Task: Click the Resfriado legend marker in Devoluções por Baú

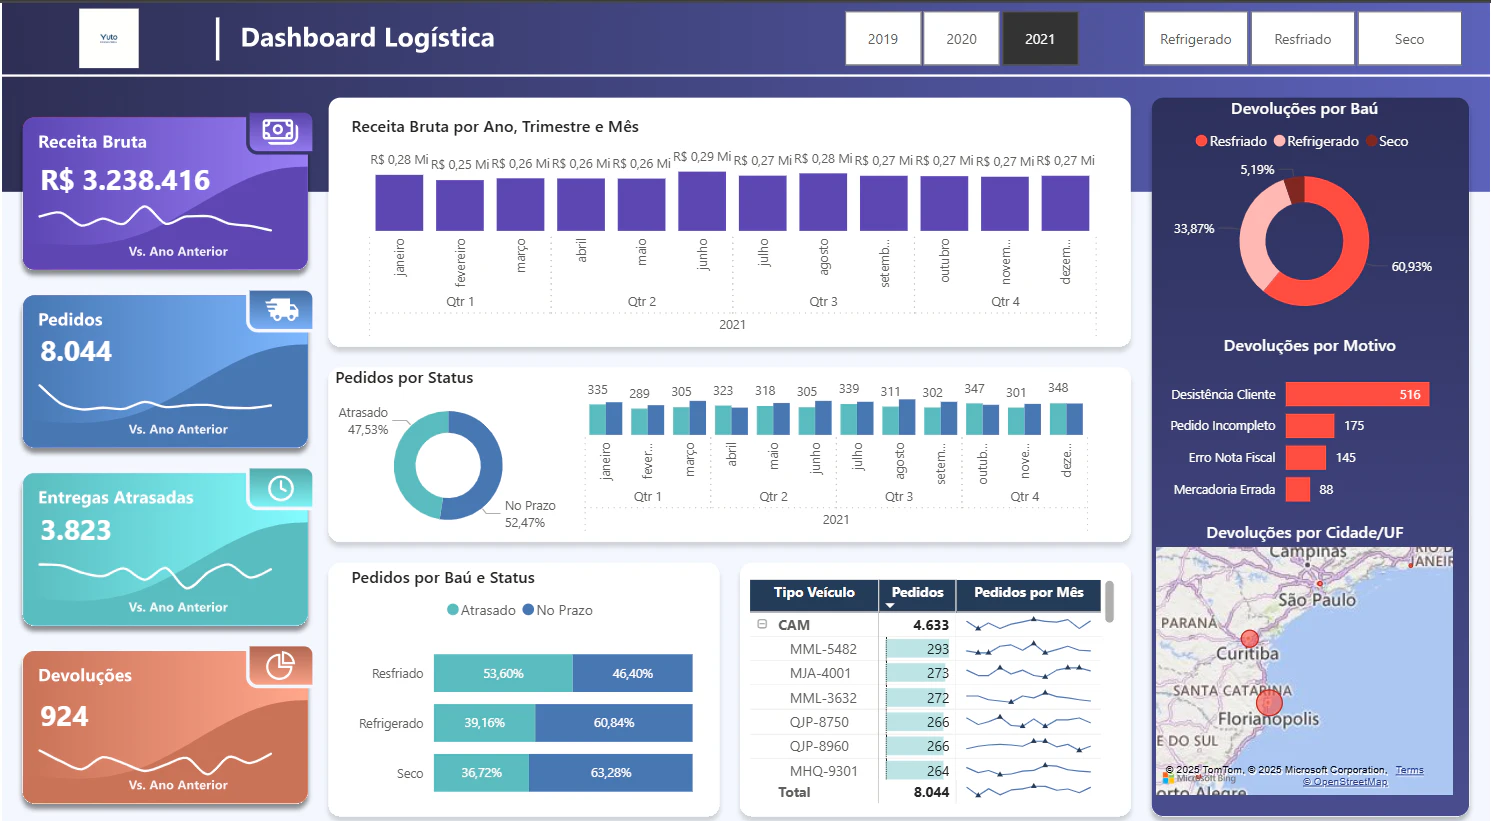Action: tap(1201, 141)
